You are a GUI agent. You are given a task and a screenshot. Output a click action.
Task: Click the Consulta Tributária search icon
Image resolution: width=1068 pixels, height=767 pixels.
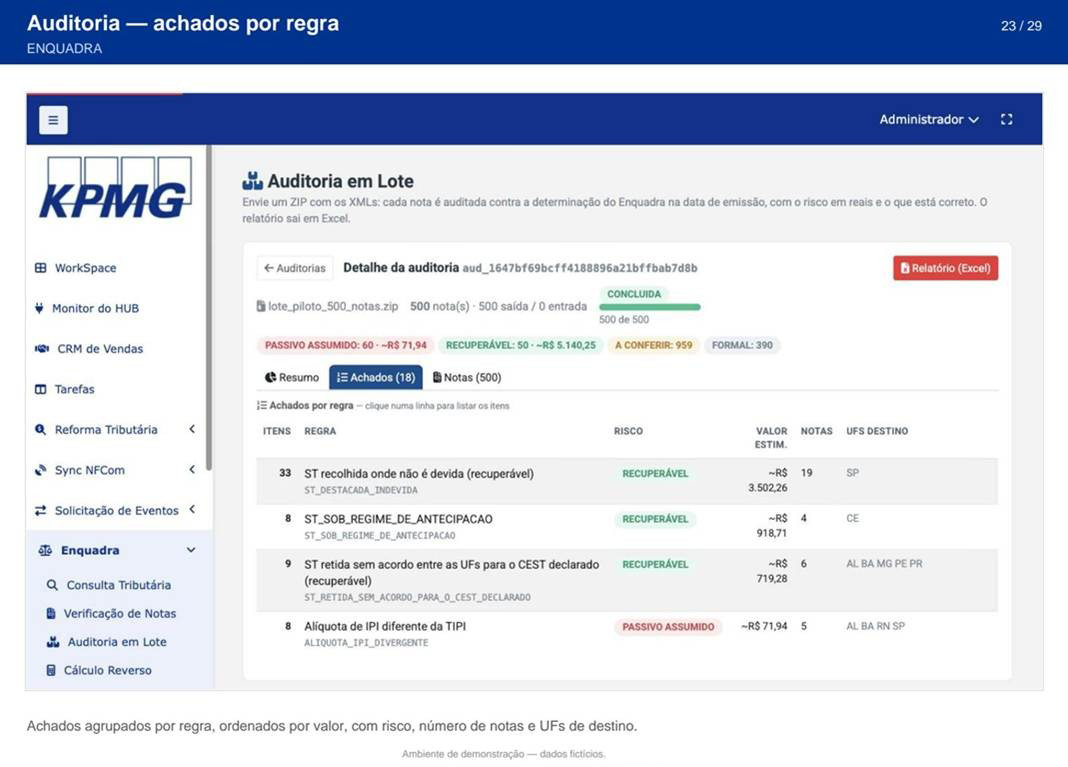tap(52, 585)
